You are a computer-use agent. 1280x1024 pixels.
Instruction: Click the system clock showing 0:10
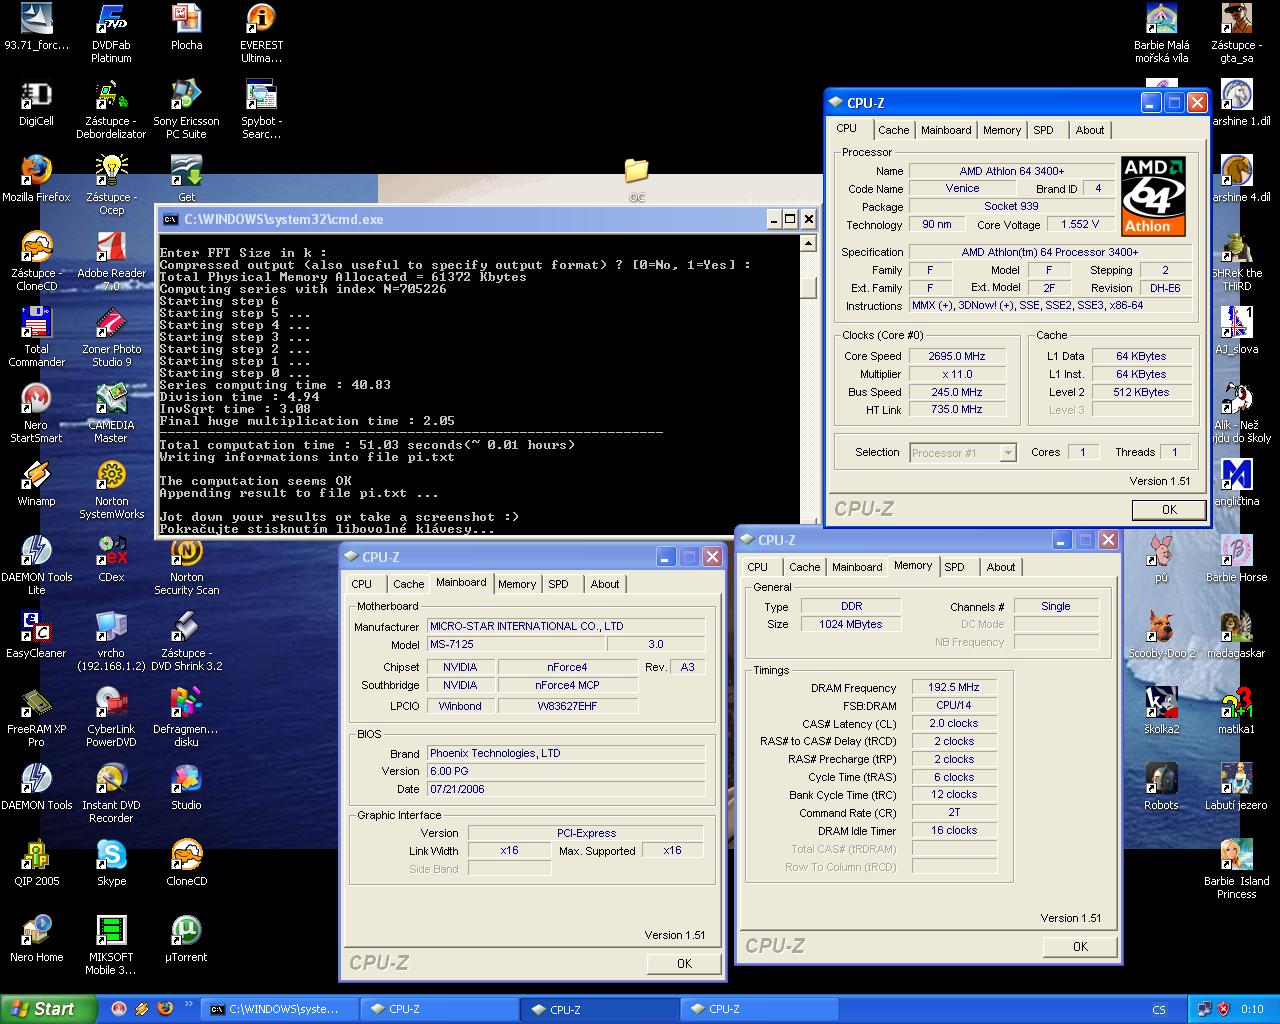coord(1252,1010)
